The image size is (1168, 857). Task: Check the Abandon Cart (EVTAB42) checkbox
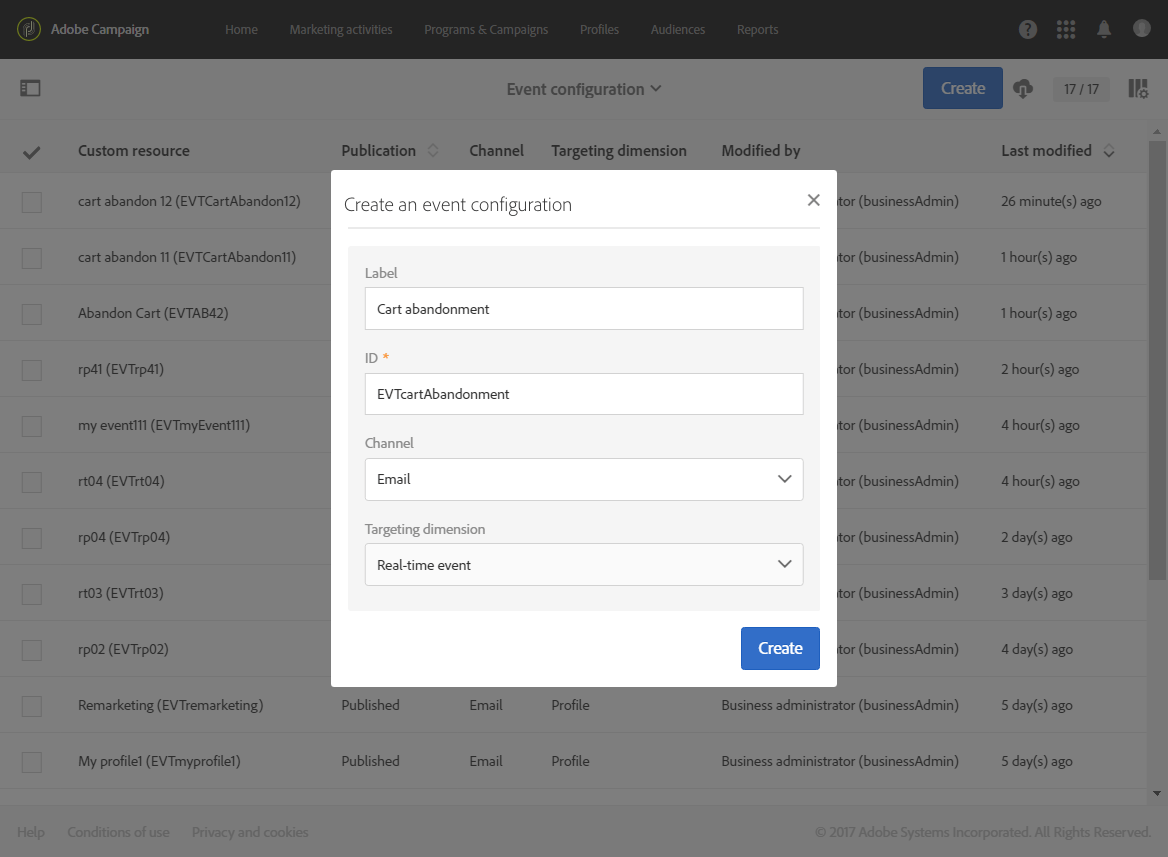pos(31,313)
